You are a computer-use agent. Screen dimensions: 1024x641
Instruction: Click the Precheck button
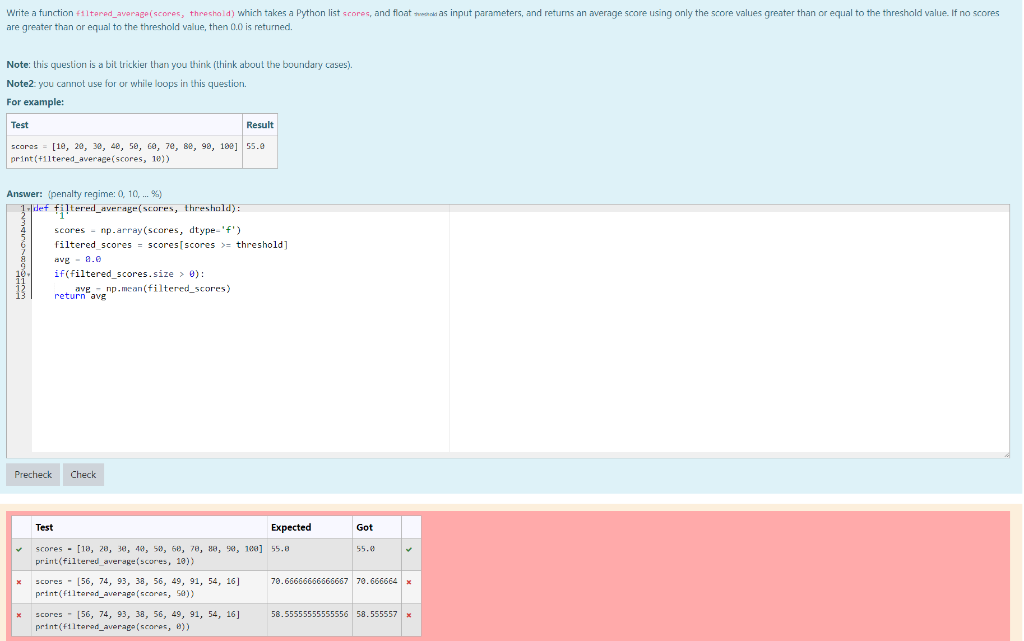point(33,475)
